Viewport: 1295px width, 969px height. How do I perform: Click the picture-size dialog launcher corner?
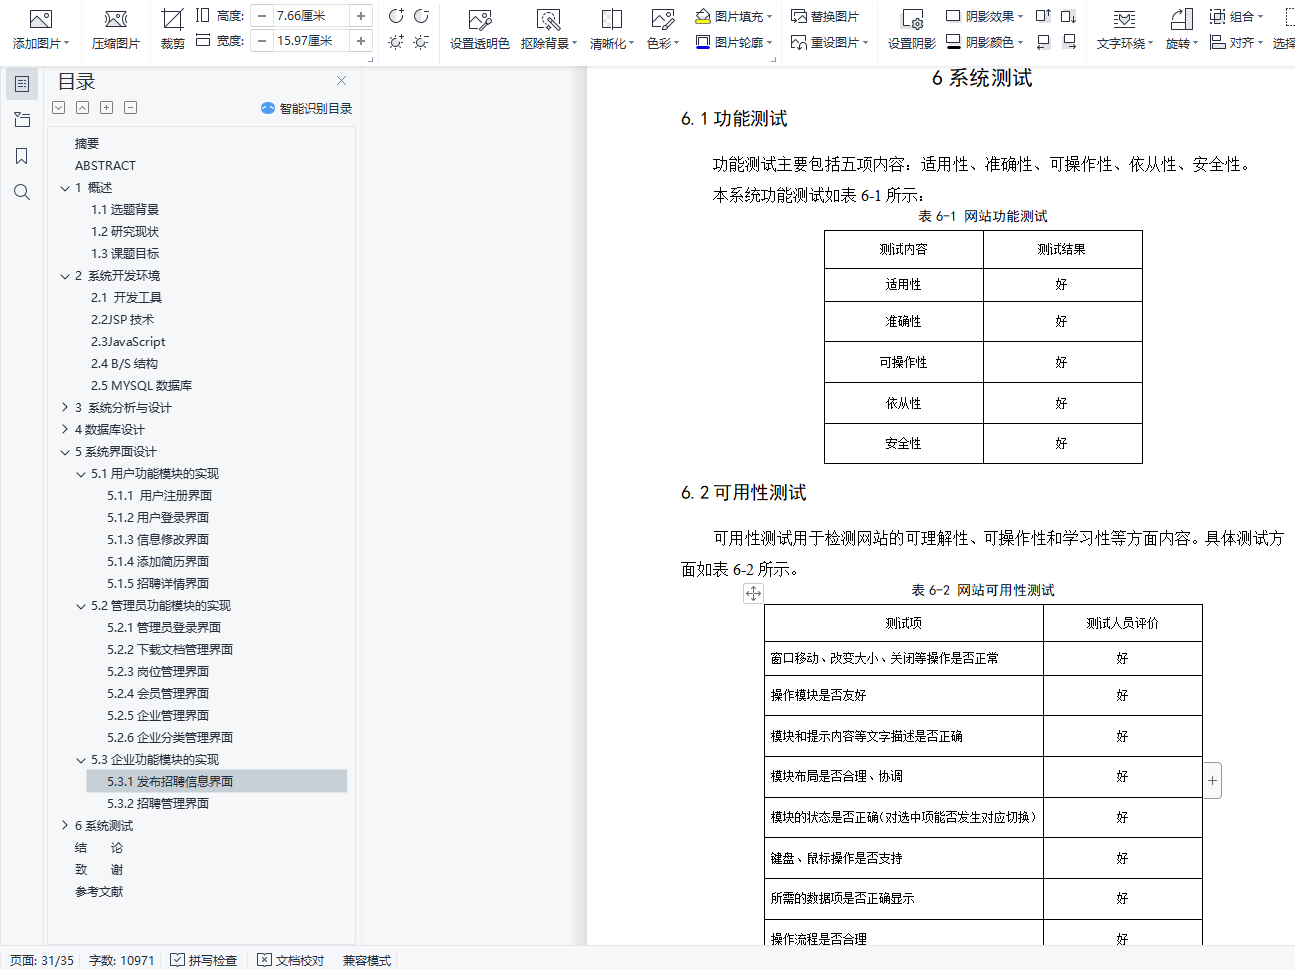[371, 60]
